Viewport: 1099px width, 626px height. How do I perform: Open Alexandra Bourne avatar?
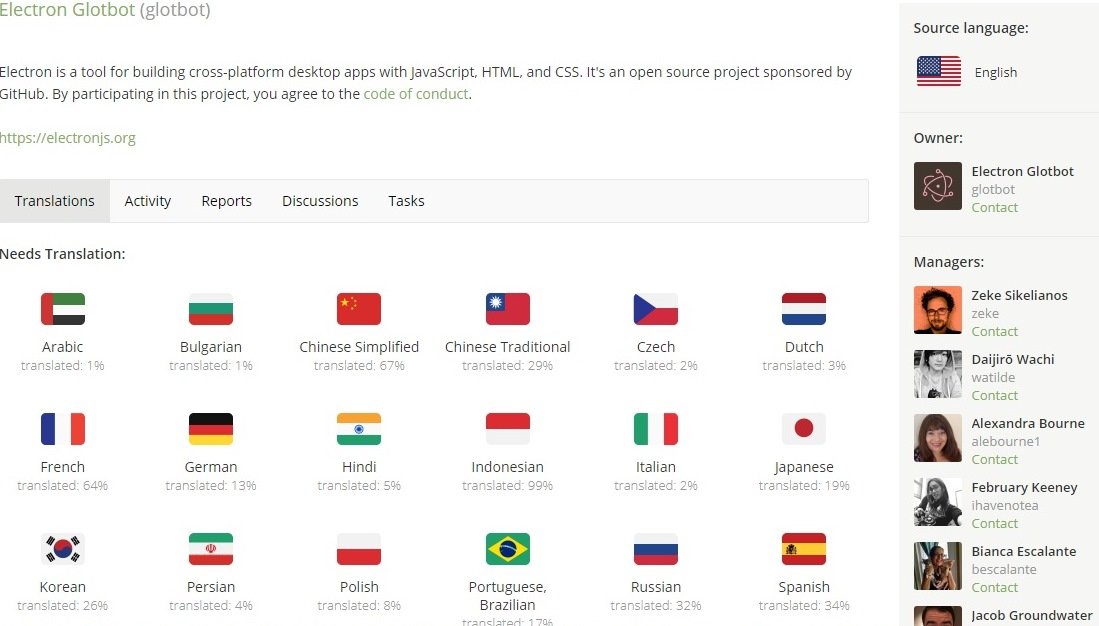tap(938, 438)
